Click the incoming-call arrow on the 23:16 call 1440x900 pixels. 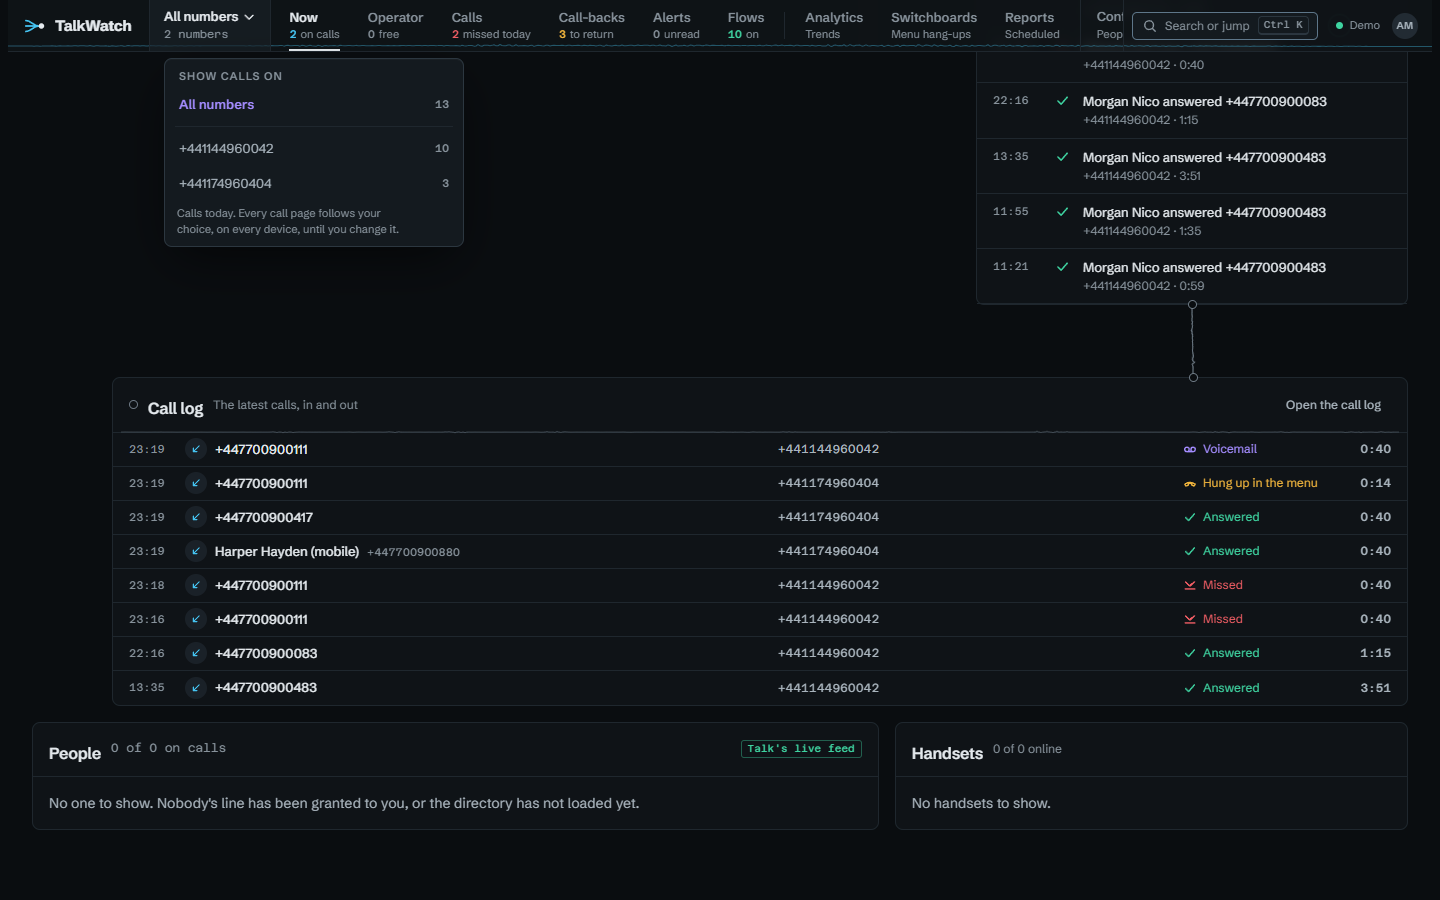pyautogui.click(x=196, y=619)
